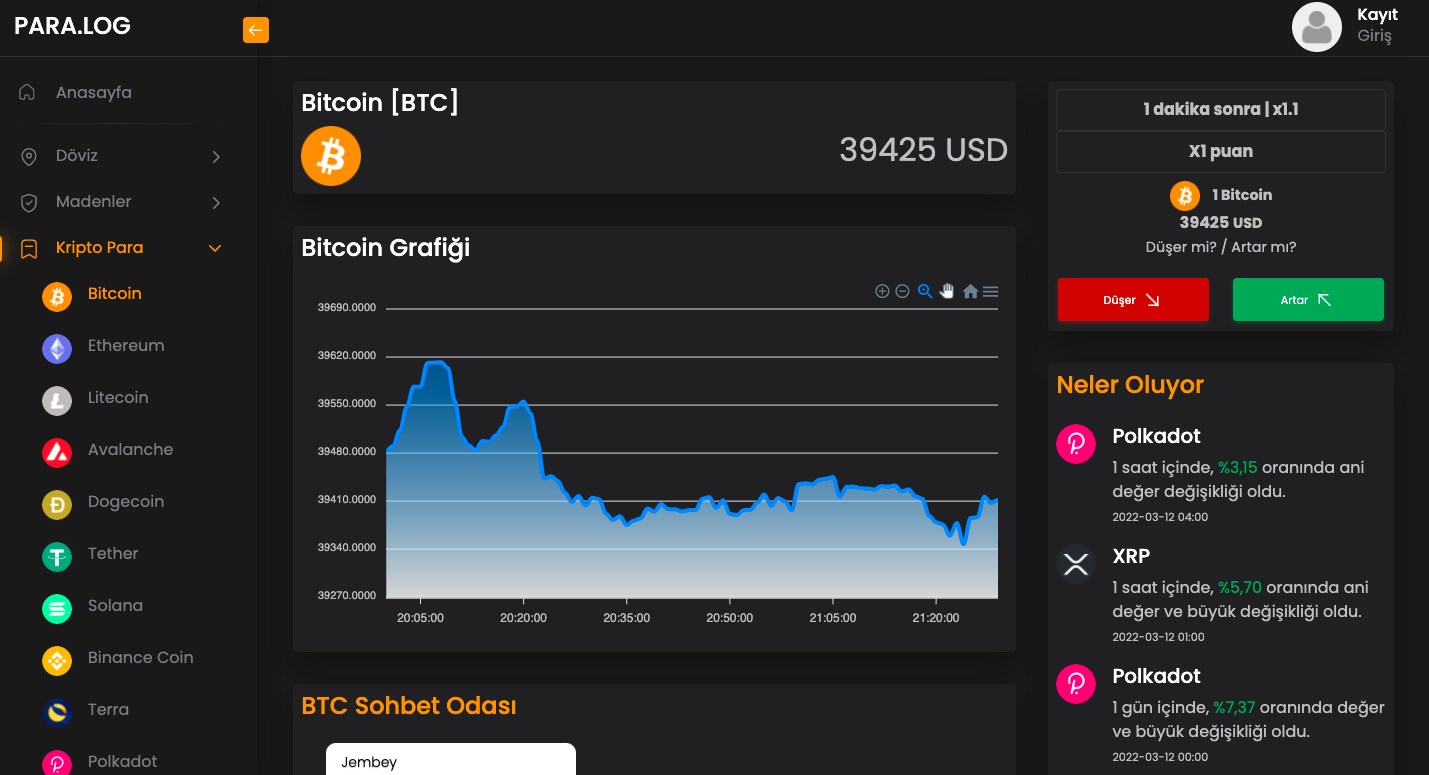Click the Jembey chat message box

click(451, 759)
